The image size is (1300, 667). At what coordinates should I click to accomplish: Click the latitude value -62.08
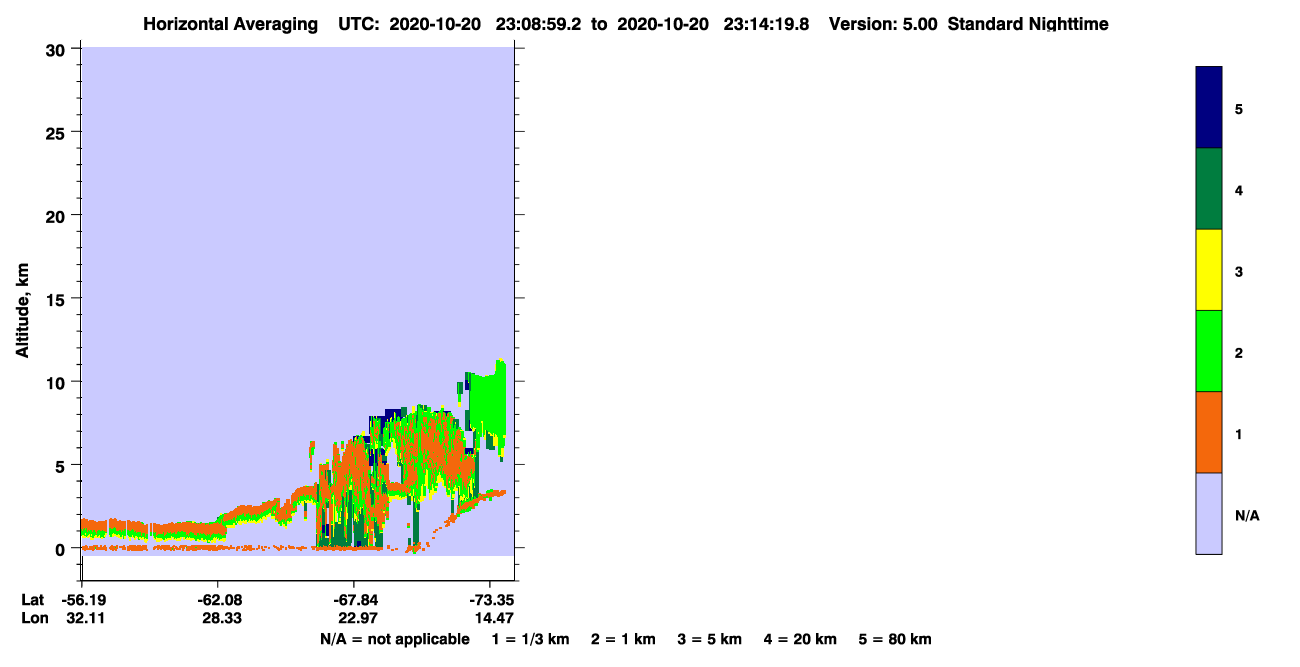click(x=218, y=600)
